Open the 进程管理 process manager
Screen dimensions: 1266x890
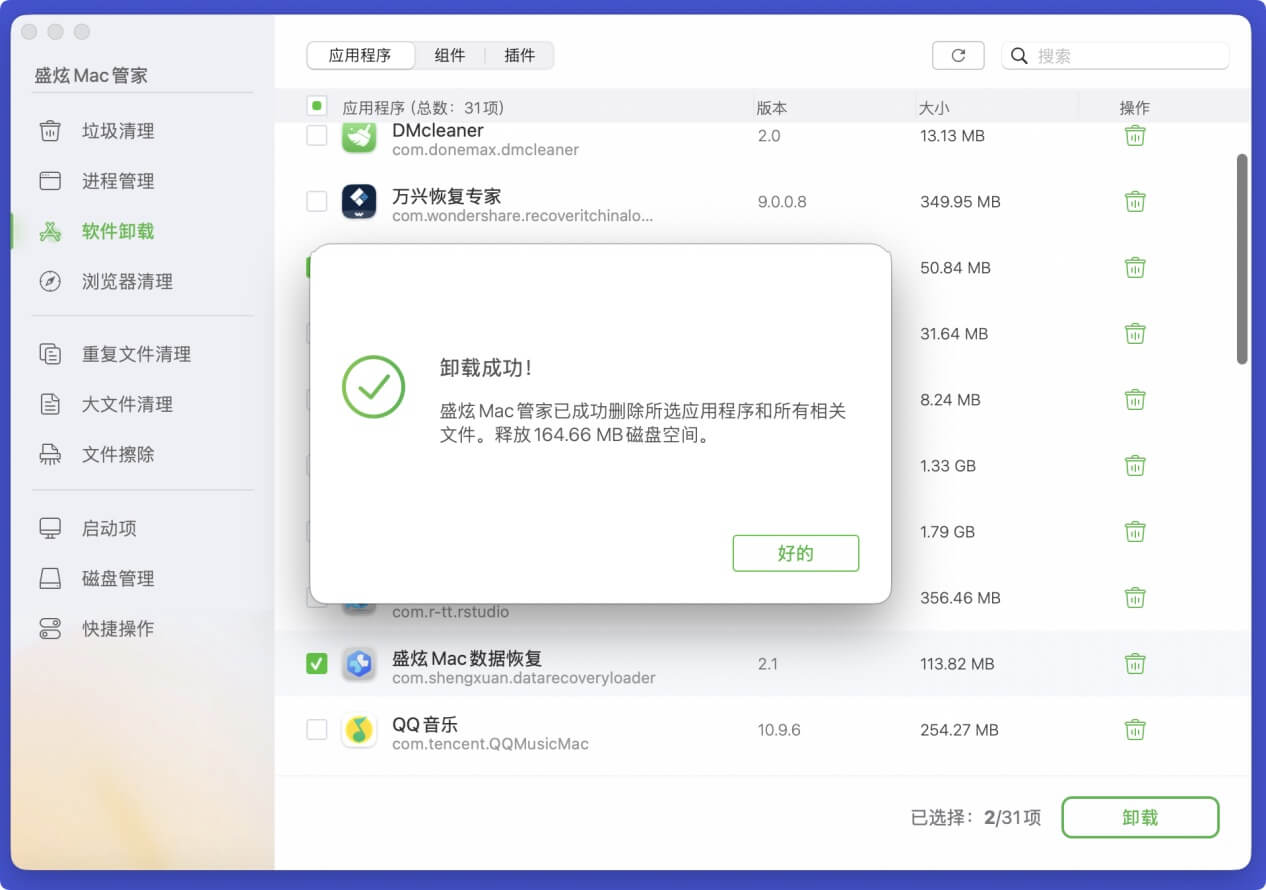coord(113,181)
